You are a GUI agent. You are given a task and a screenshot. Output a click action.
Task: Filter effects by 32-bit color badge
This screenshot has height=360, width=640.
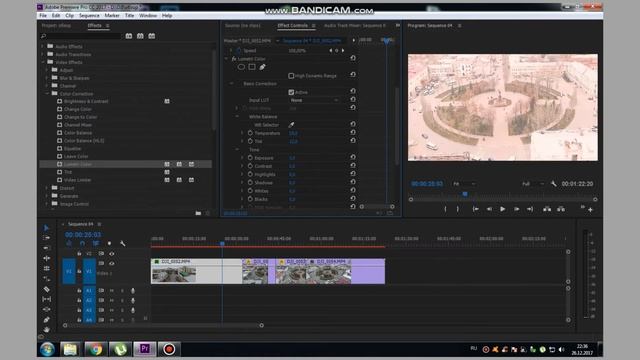click(140, 36)
